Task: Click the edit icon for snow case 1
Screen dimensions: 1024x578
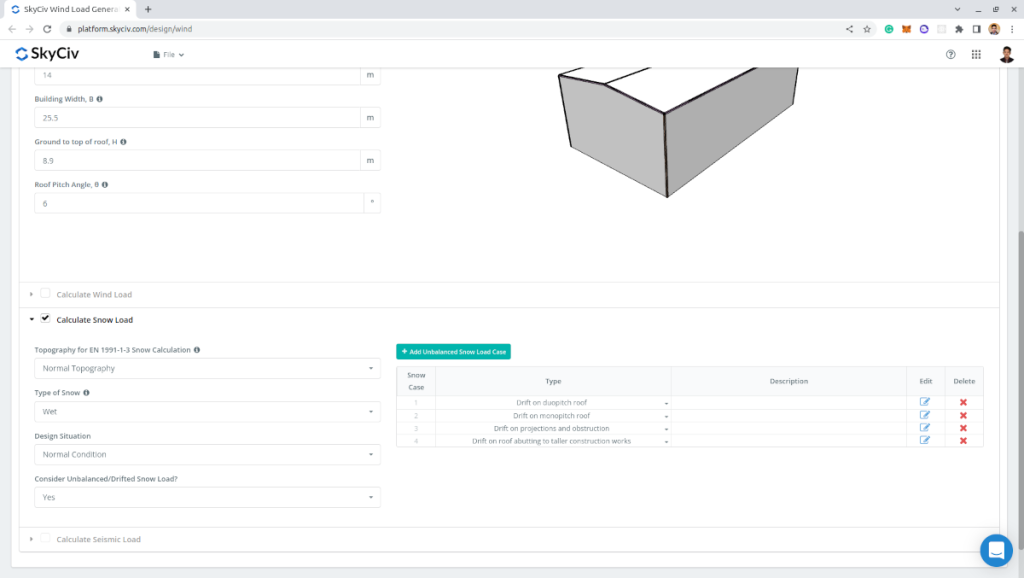Action: click(x=925, y=402)
